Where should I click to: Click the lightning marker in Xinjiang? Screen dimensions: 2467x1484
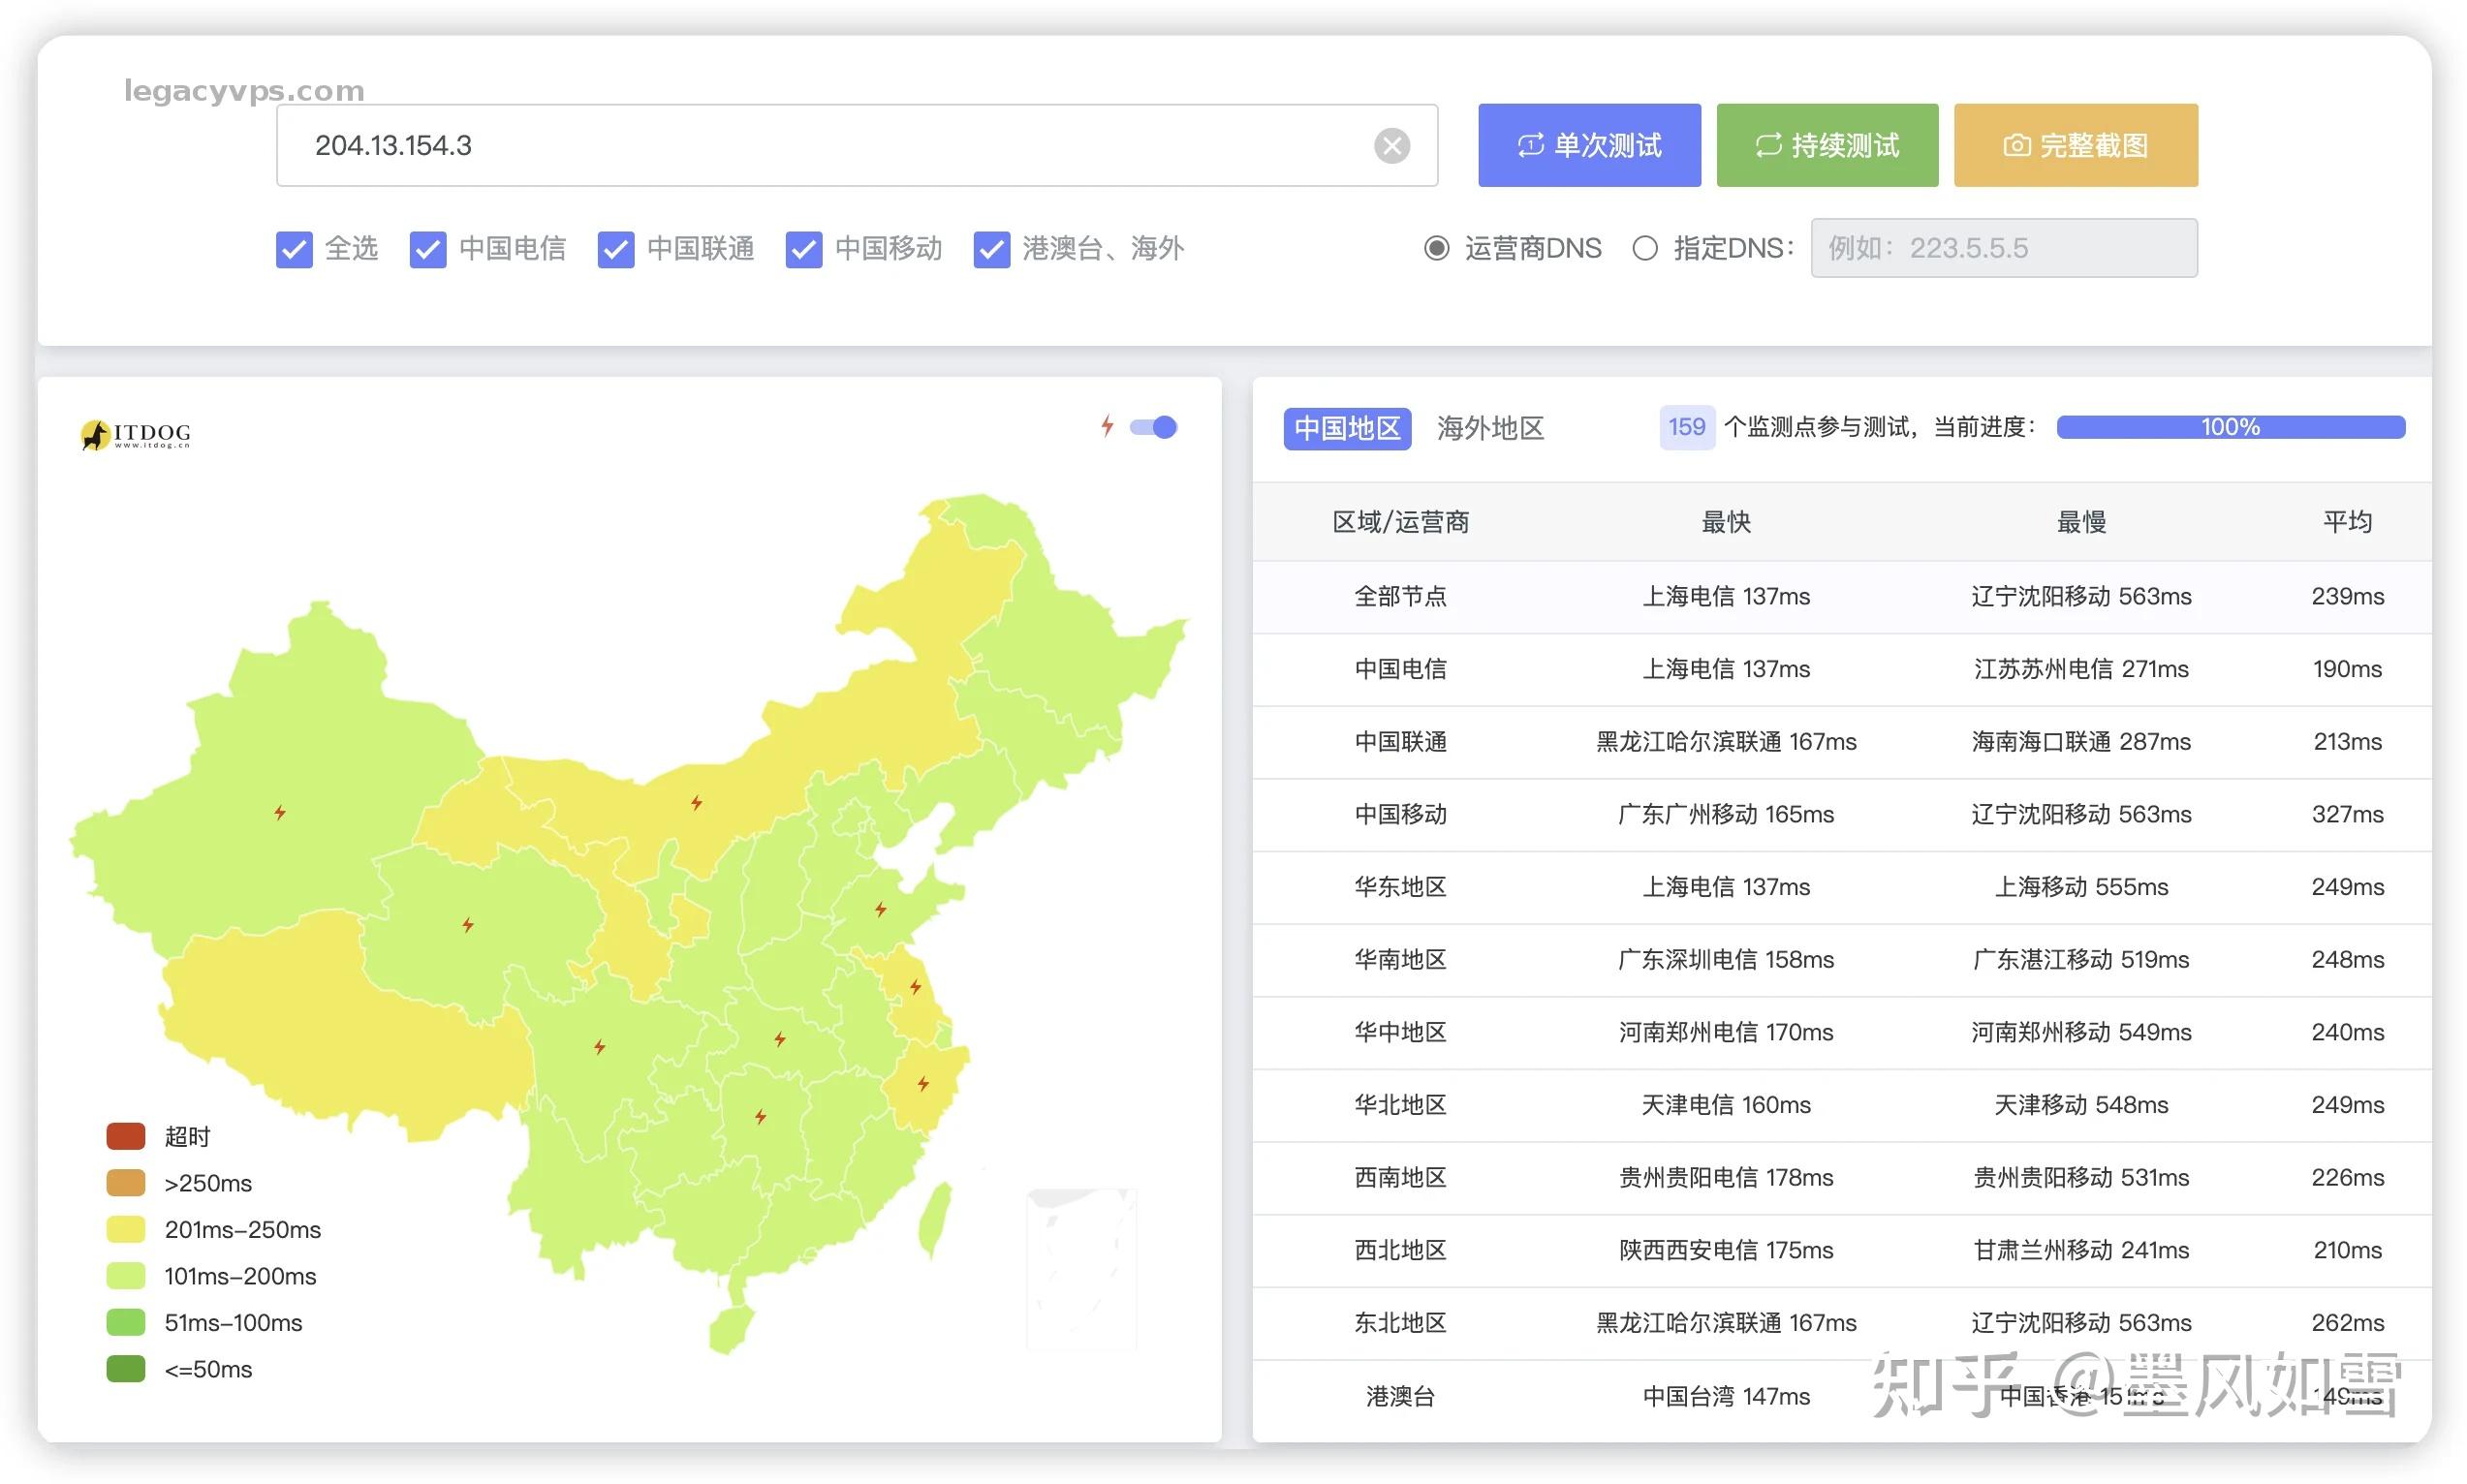pos(280,813)
